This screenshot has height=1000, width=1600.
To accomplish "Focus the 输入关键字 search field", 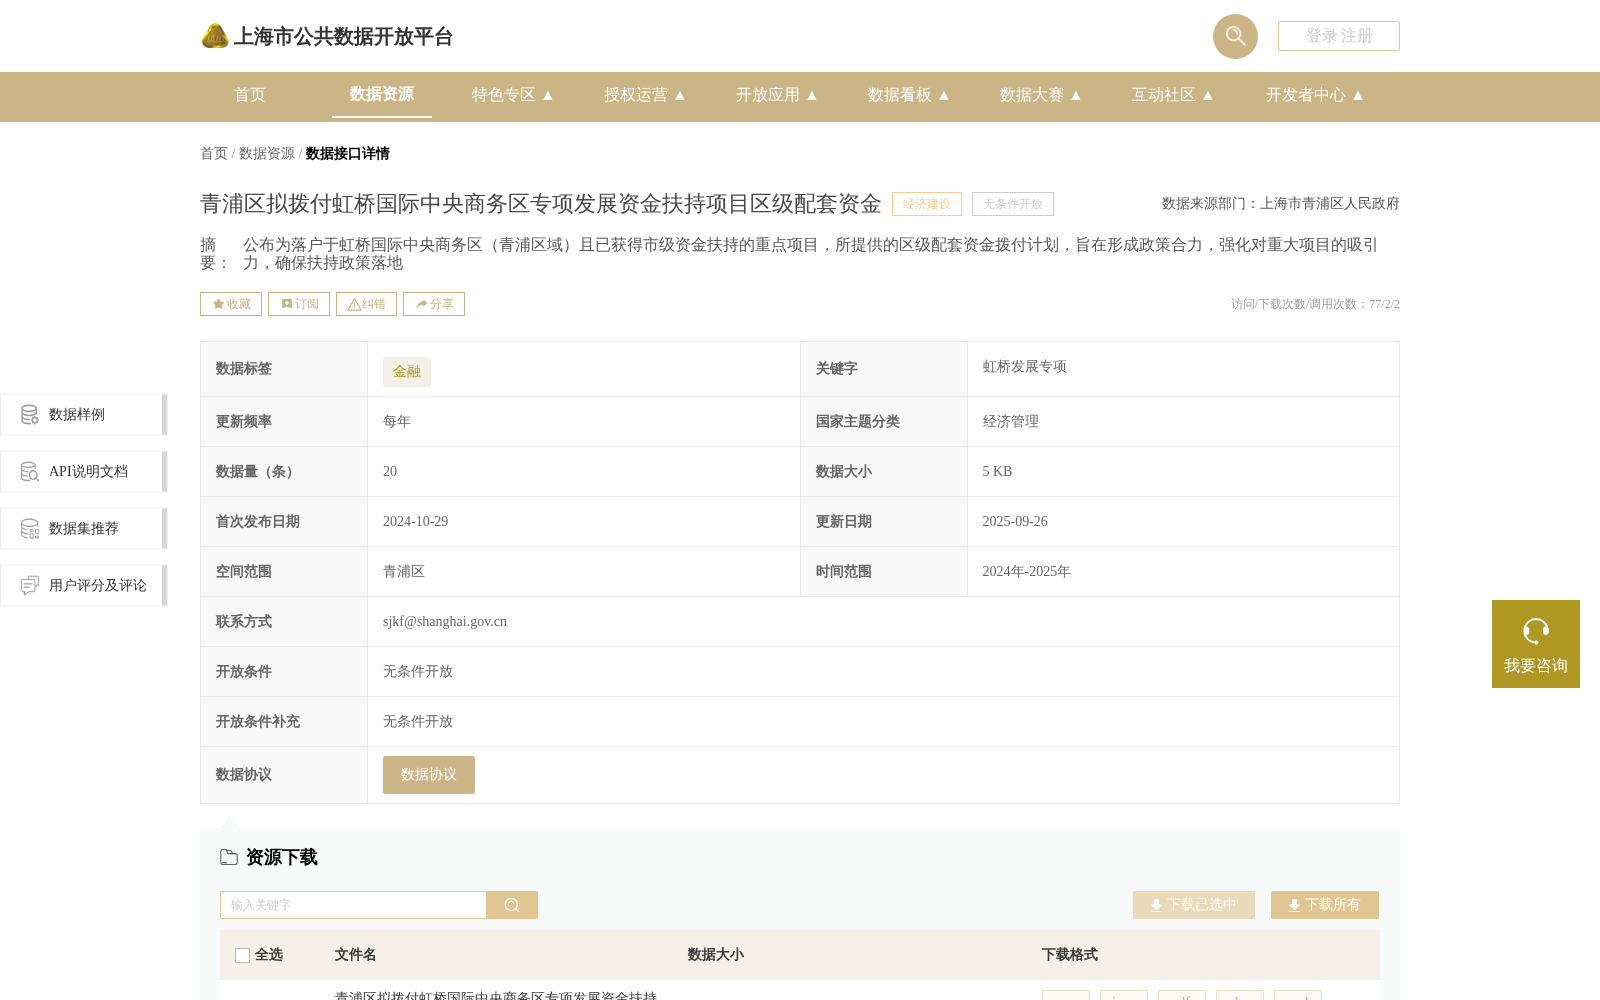I will pyautogui.click(x=353, y=905).
